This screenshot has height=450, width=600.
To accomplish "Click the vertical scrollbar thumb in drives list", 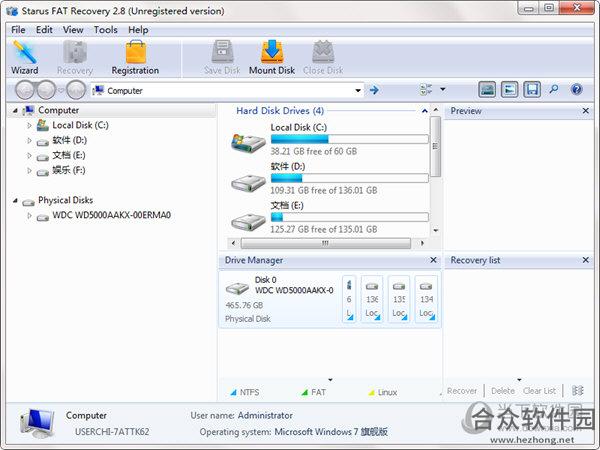I will [x=435, y=147].
